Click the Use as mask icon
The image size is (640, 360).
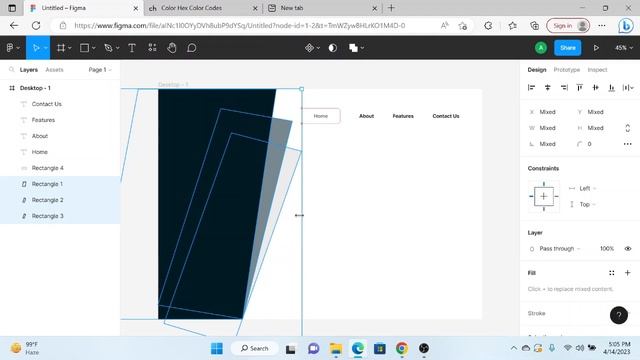click(x=333, y=48)
